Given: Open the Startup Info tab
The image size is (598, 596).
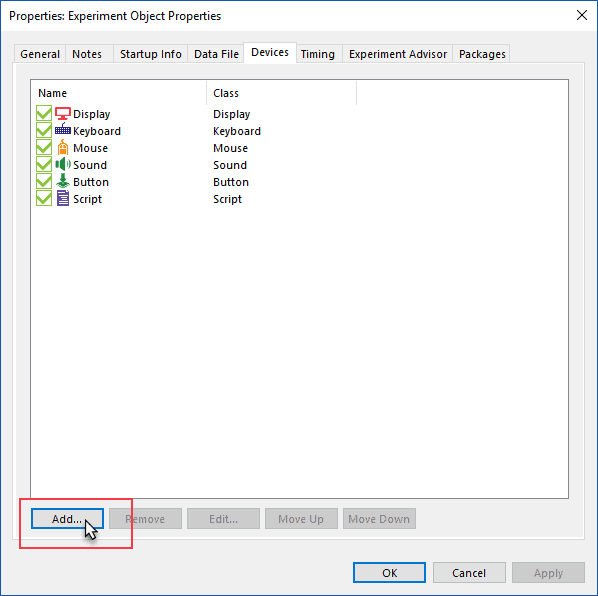Looking at the screenshot, I should tap(151, 54).
